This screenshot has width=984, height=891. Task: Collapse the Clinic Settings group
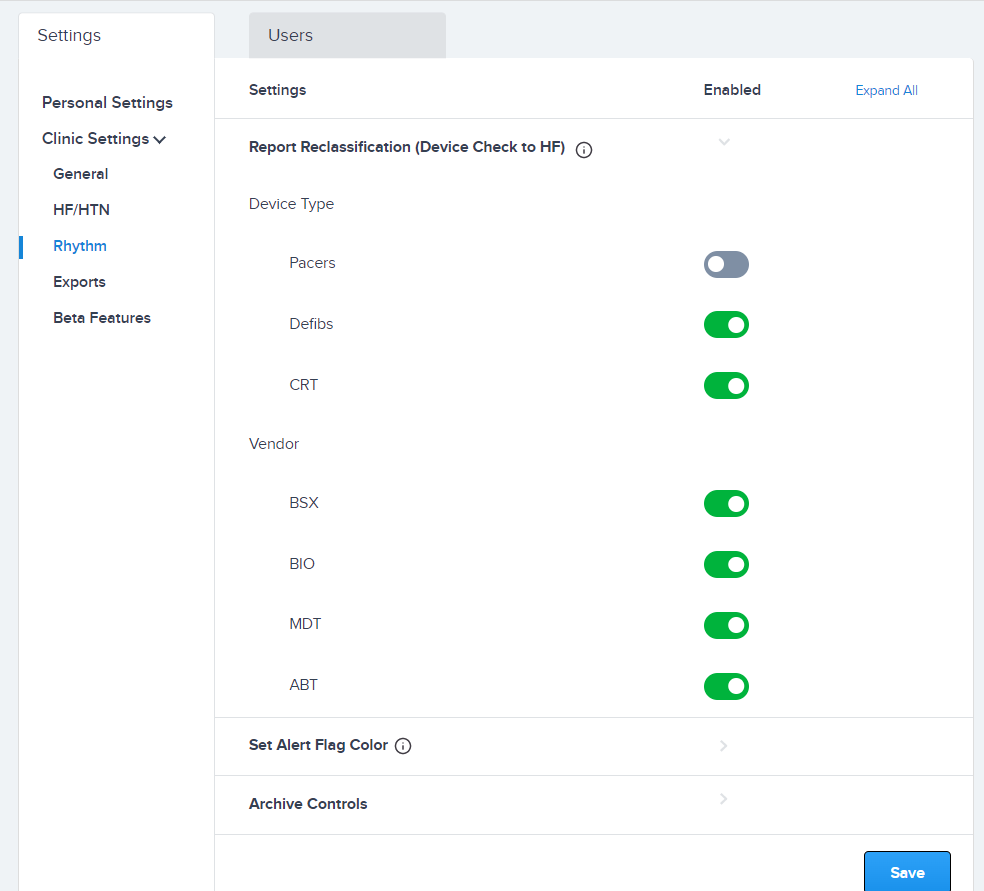(103, 138)
